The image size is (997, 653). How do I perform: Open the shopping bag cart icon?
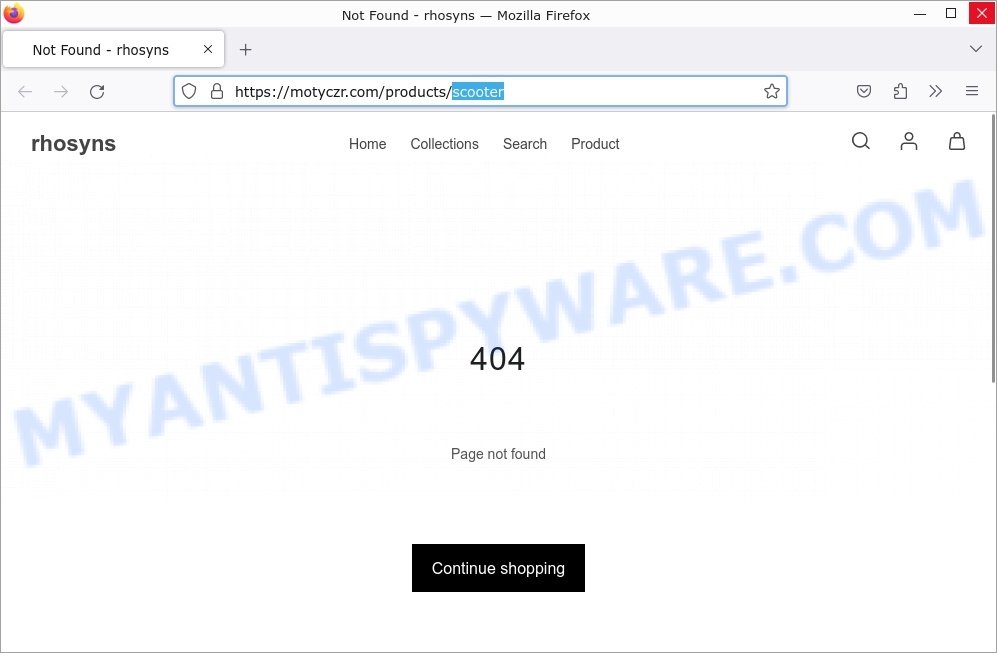click(957, 141)
